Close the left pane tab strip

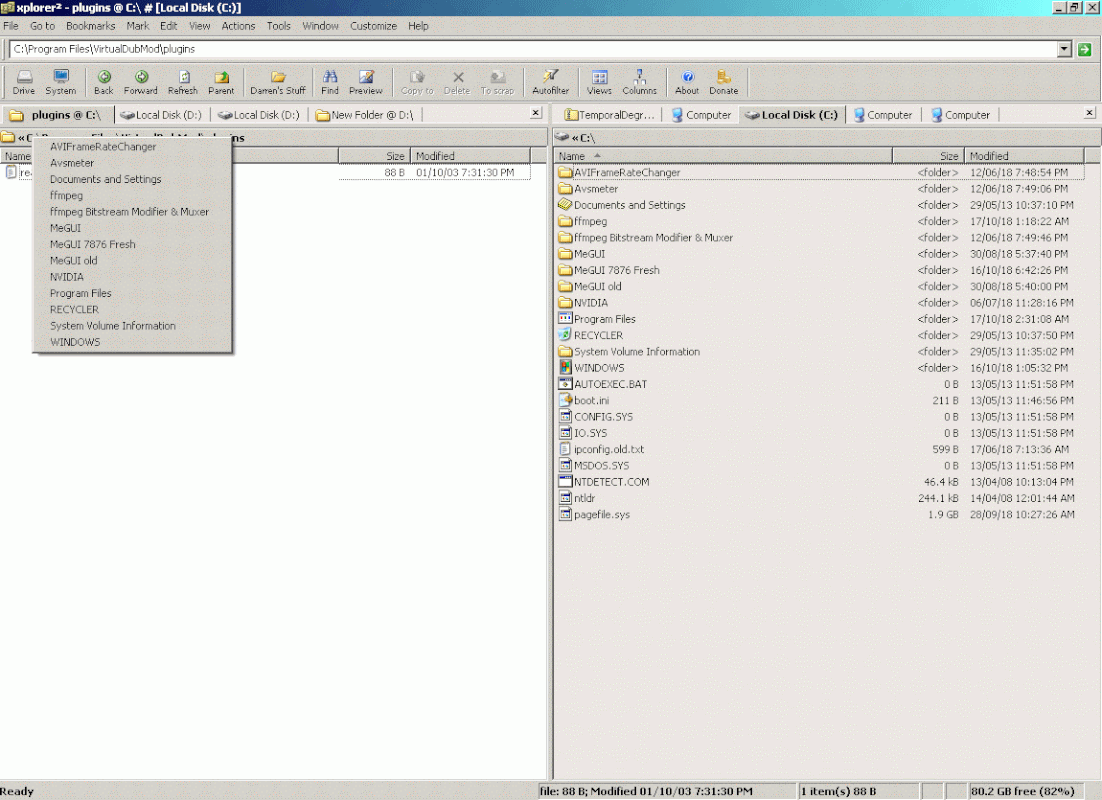coord(536,112)
